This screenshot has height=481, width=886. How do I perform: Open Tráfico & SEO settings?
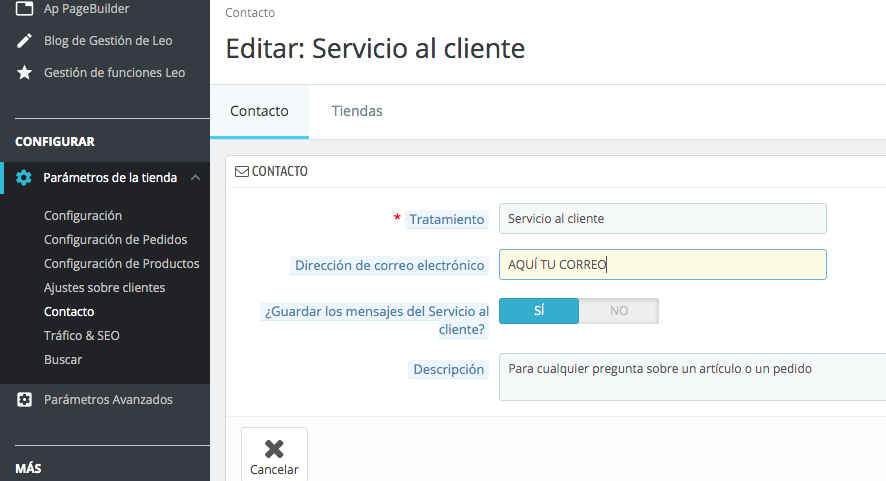[x=82, y=336]
